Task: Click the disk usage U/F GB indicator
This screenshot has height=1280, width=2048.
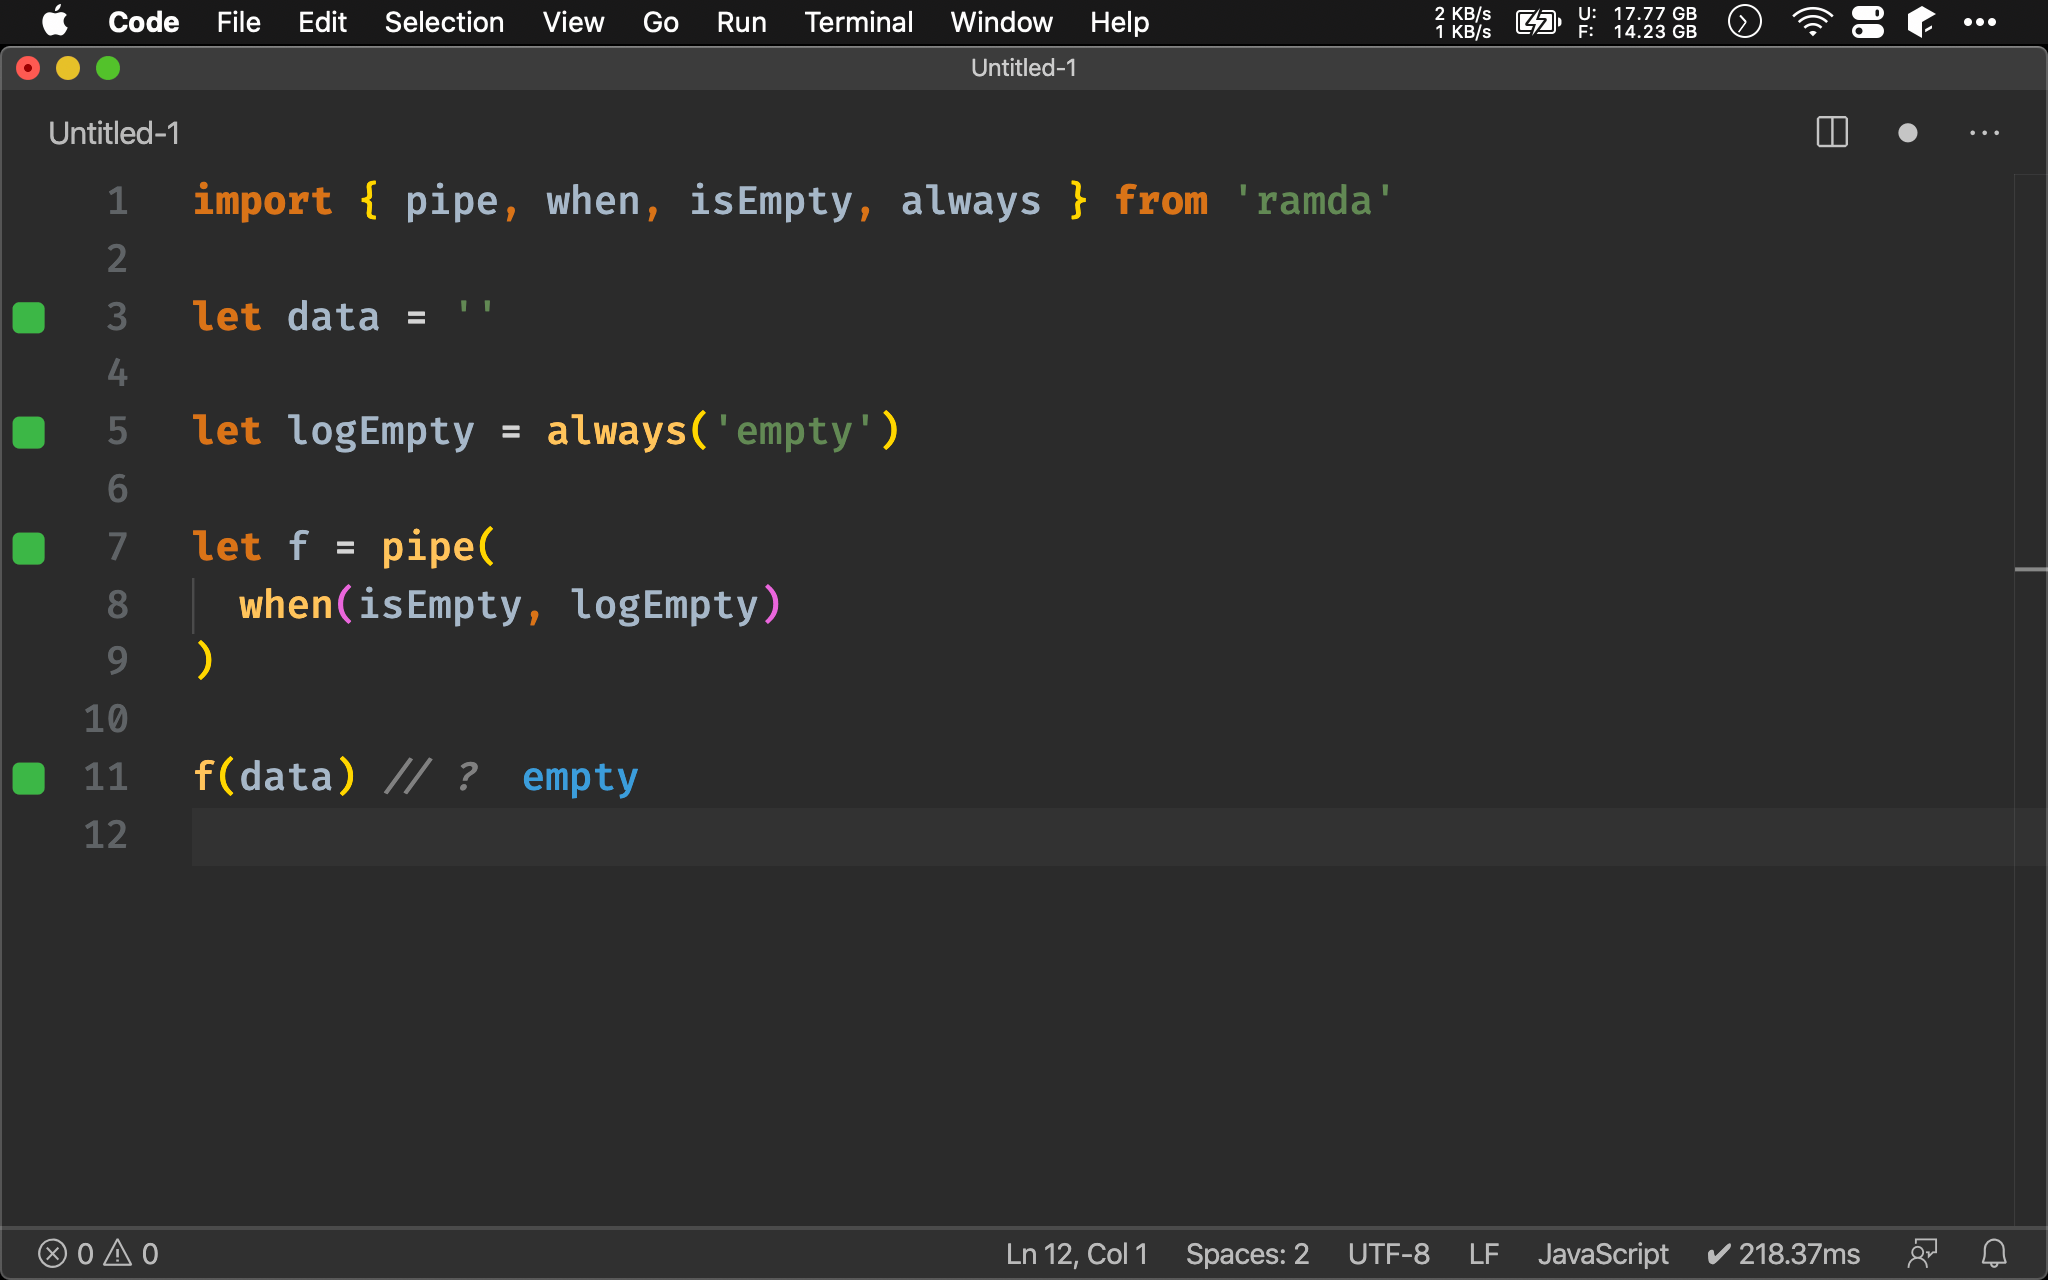Action: pos(1637,22)
